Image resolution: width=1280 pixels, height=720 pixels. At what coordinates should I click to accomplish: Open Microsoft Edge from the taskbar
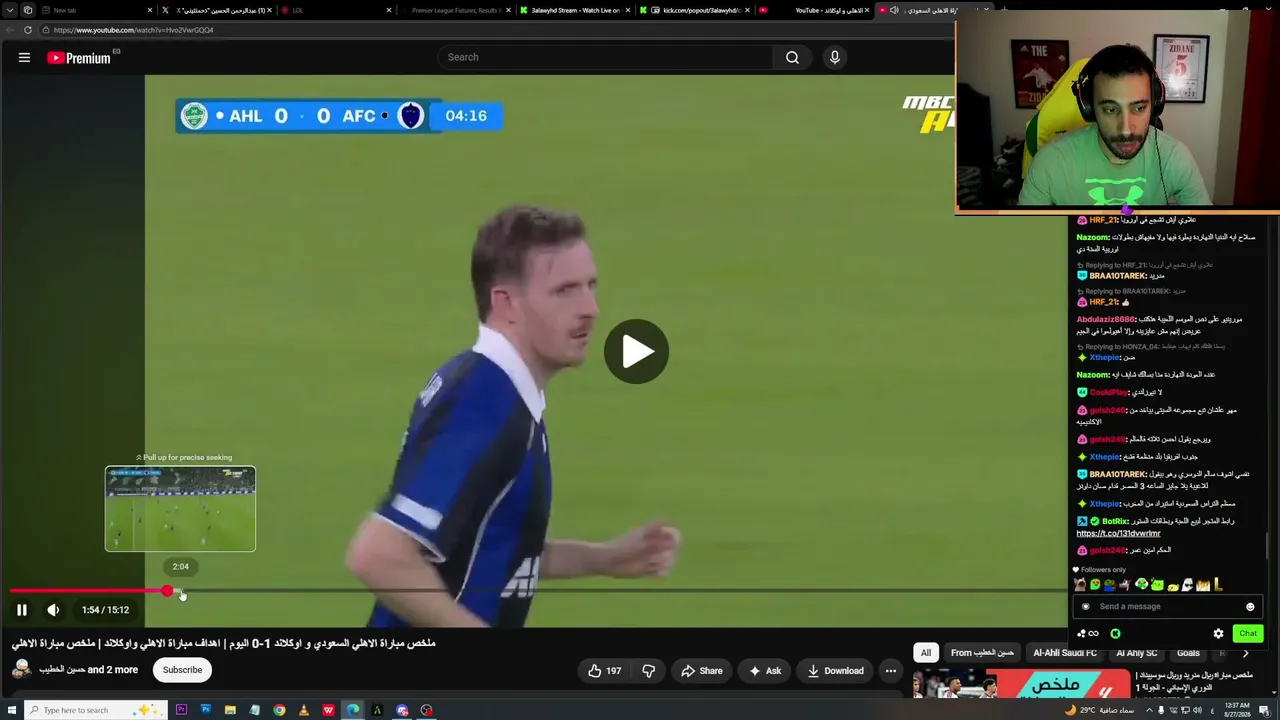coord(353,710)
